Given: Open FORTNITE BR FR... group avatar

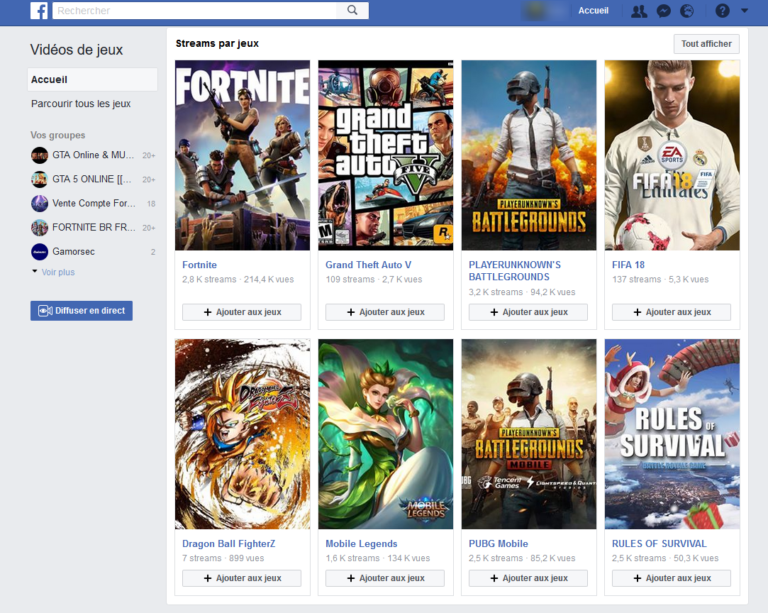Looking at the screenshot, I should (x=40, y=227).
